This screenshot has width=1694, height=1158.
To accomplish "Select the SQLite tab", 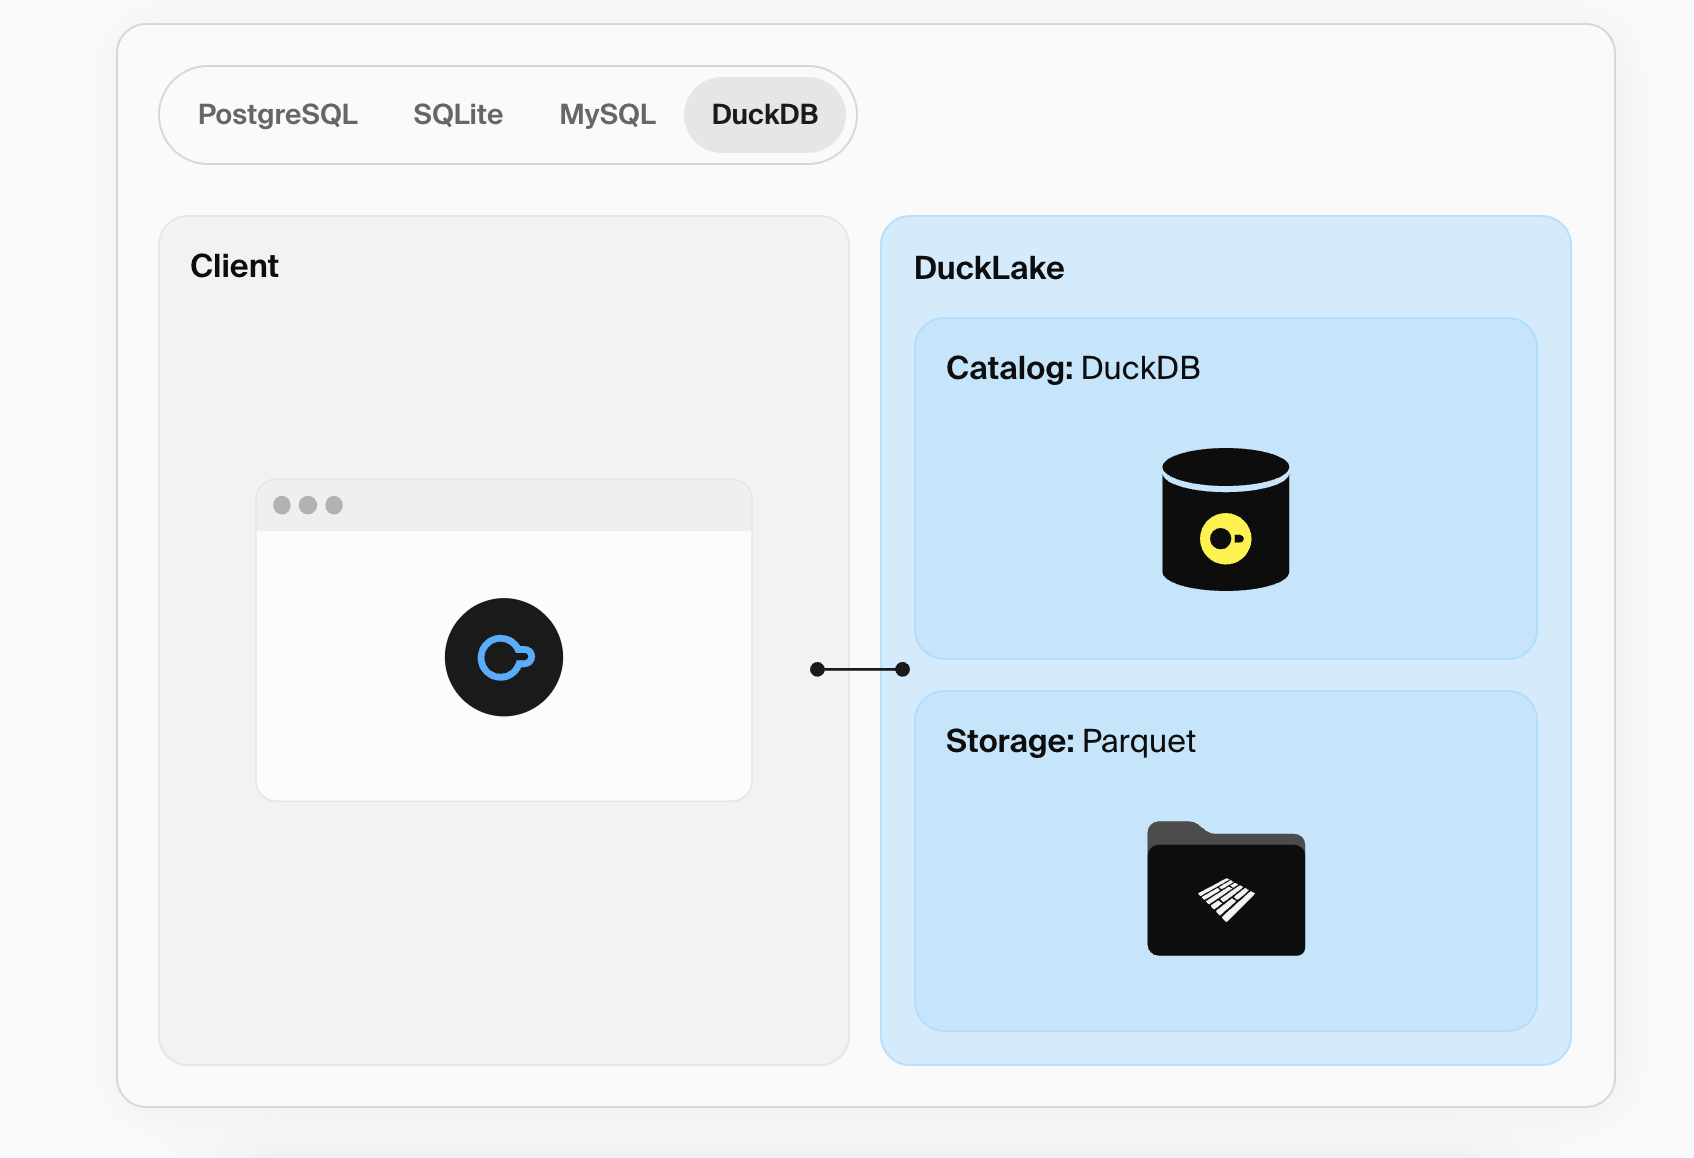I will pyautogui.click(x=458, y=115).
